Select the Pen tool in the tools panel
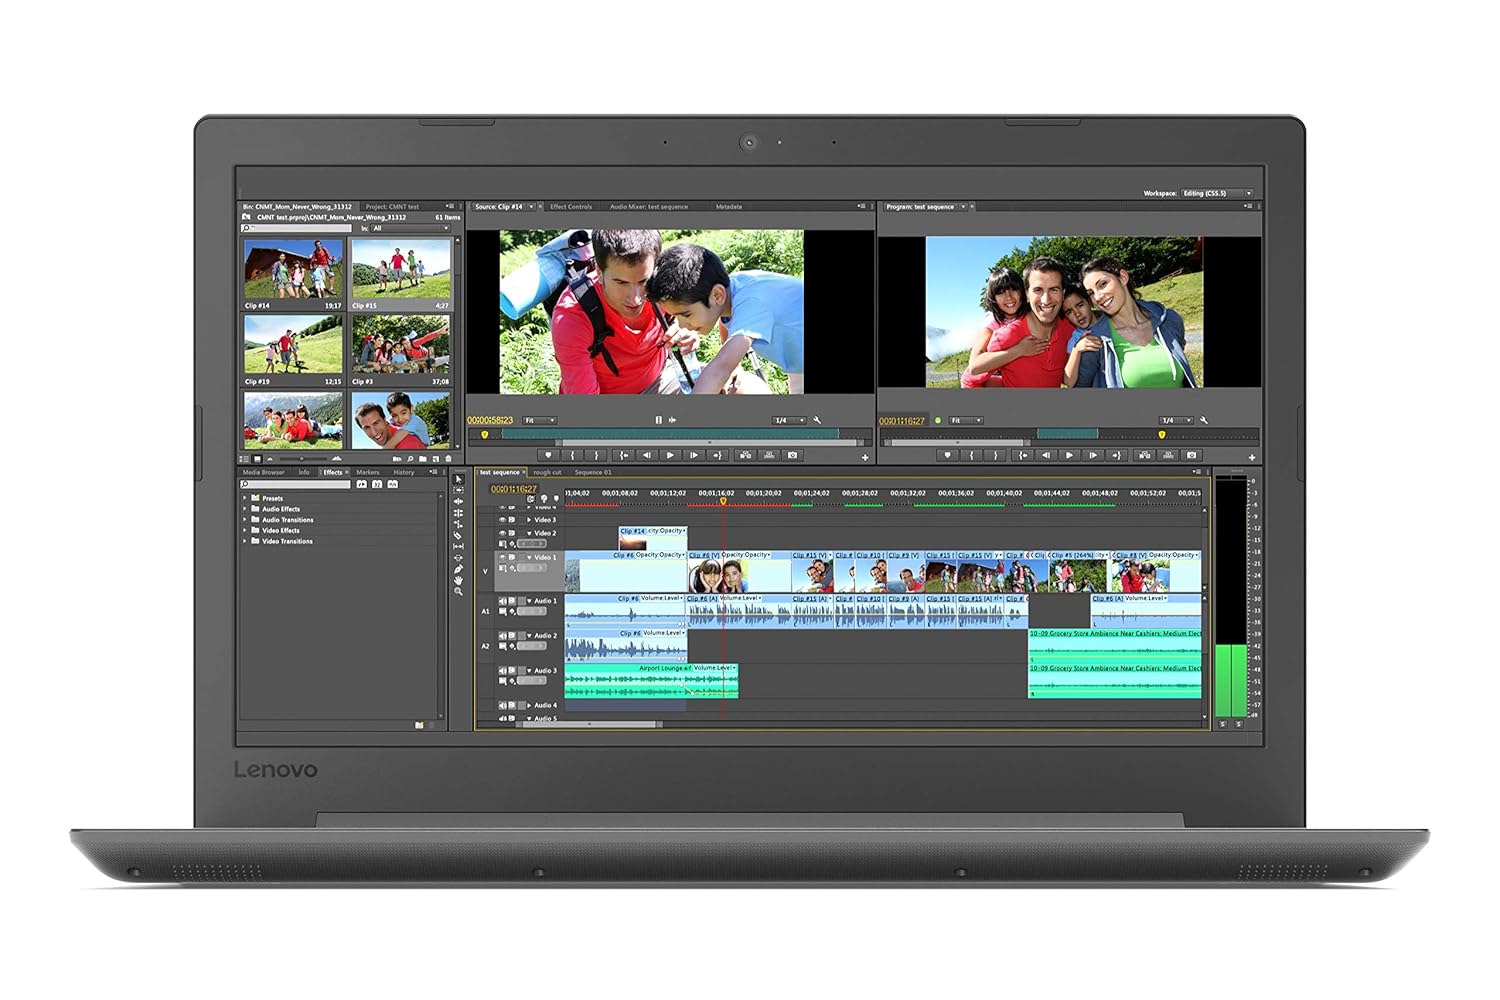This screenshot has height=1000, width=1500. coord(458,569)
